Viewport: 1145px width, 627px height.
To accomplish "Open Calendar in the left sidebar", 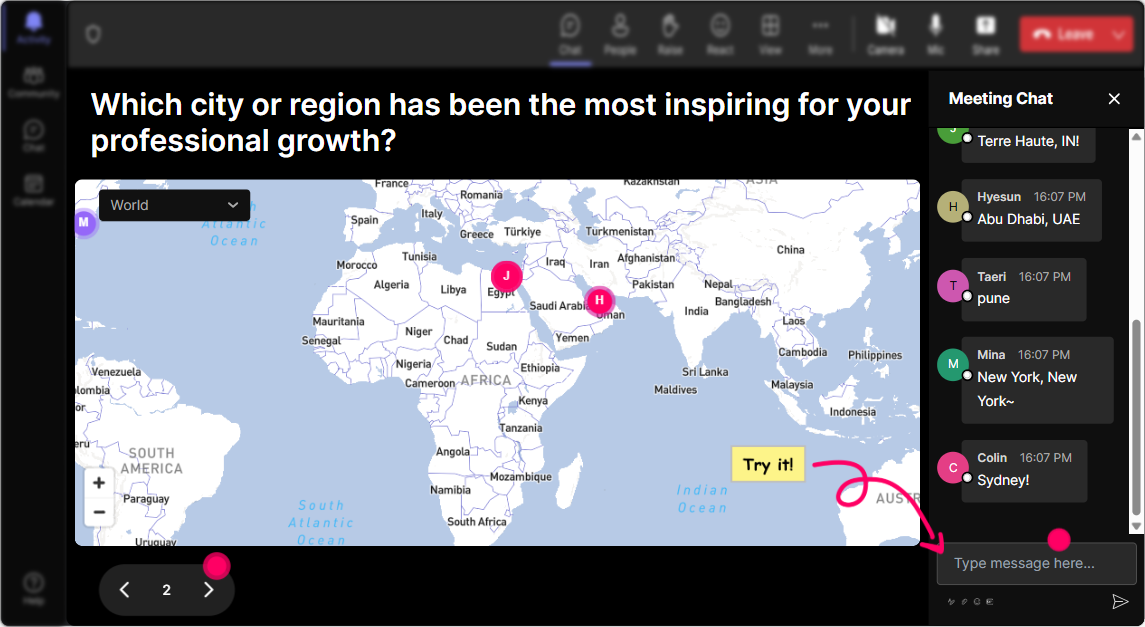I will (x=34, y=190).
